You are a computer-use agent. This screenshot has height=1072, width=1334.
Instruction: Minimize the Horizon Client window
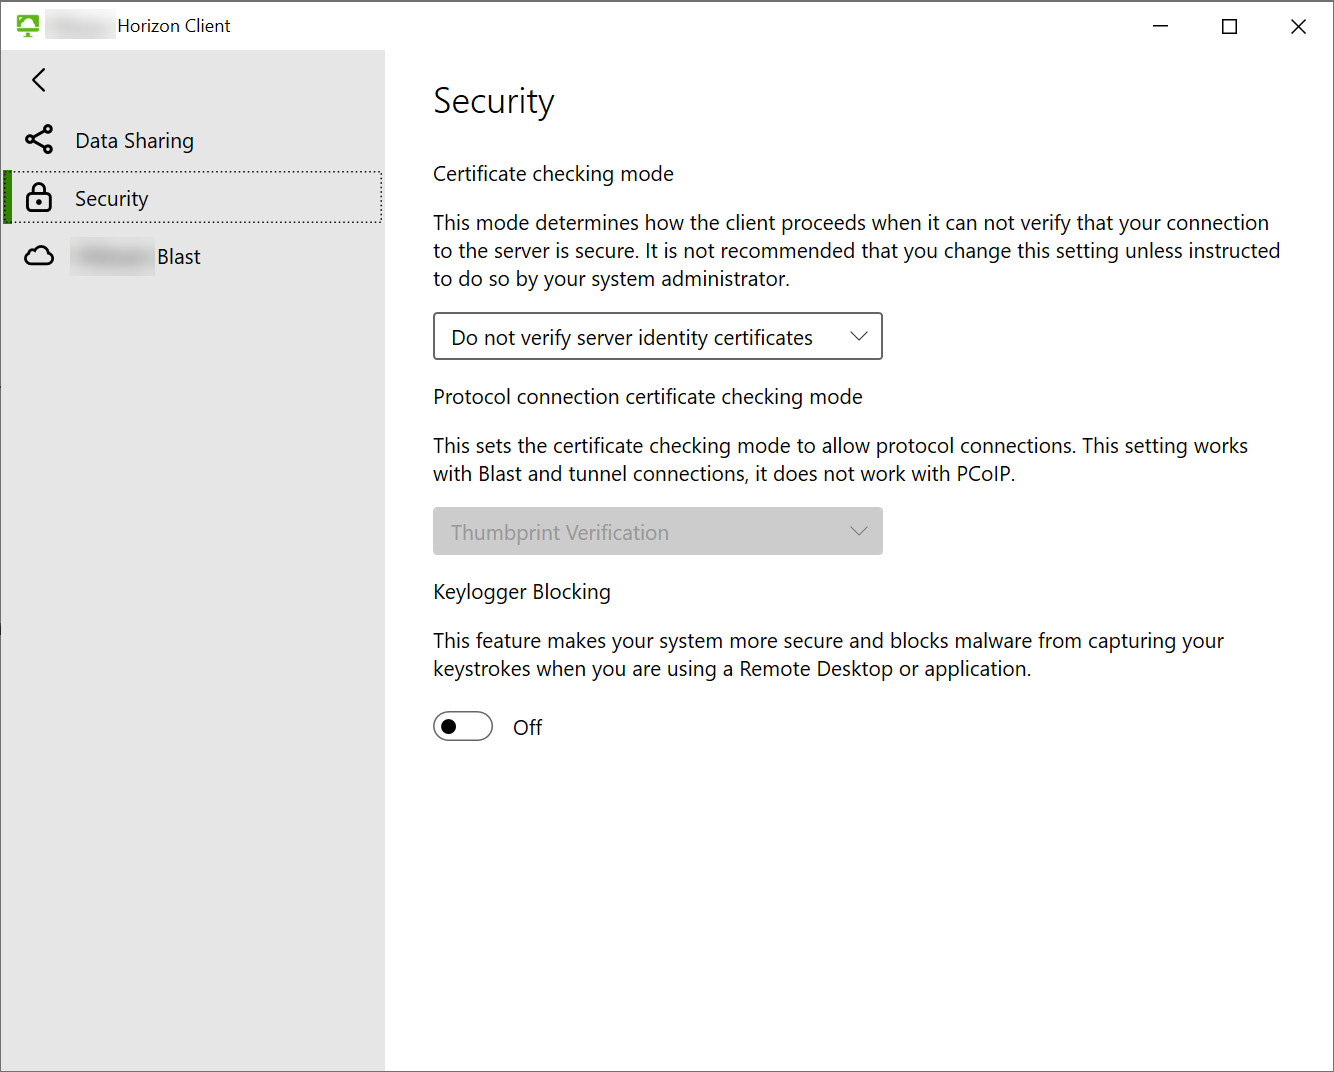[1161, 26]
